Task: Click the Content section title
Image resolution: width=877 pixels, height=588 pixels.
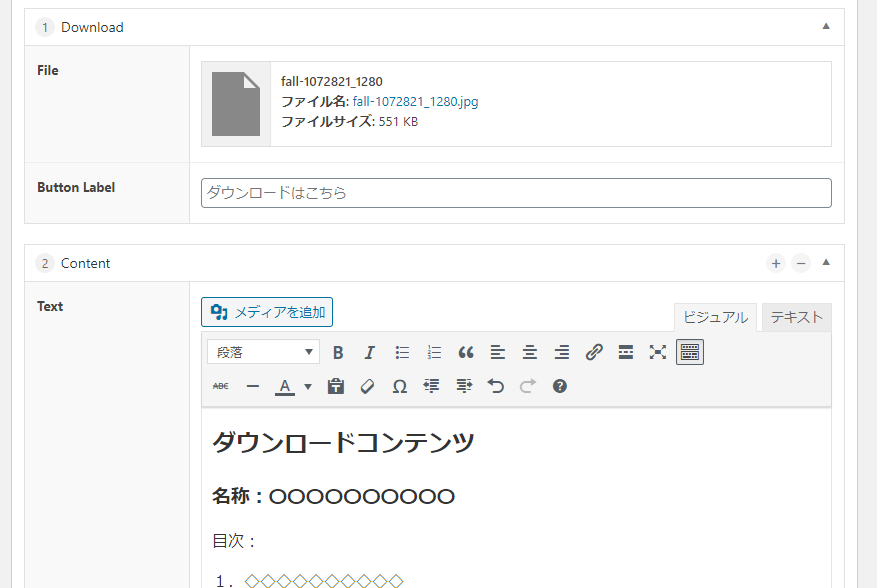Action: 86,263
